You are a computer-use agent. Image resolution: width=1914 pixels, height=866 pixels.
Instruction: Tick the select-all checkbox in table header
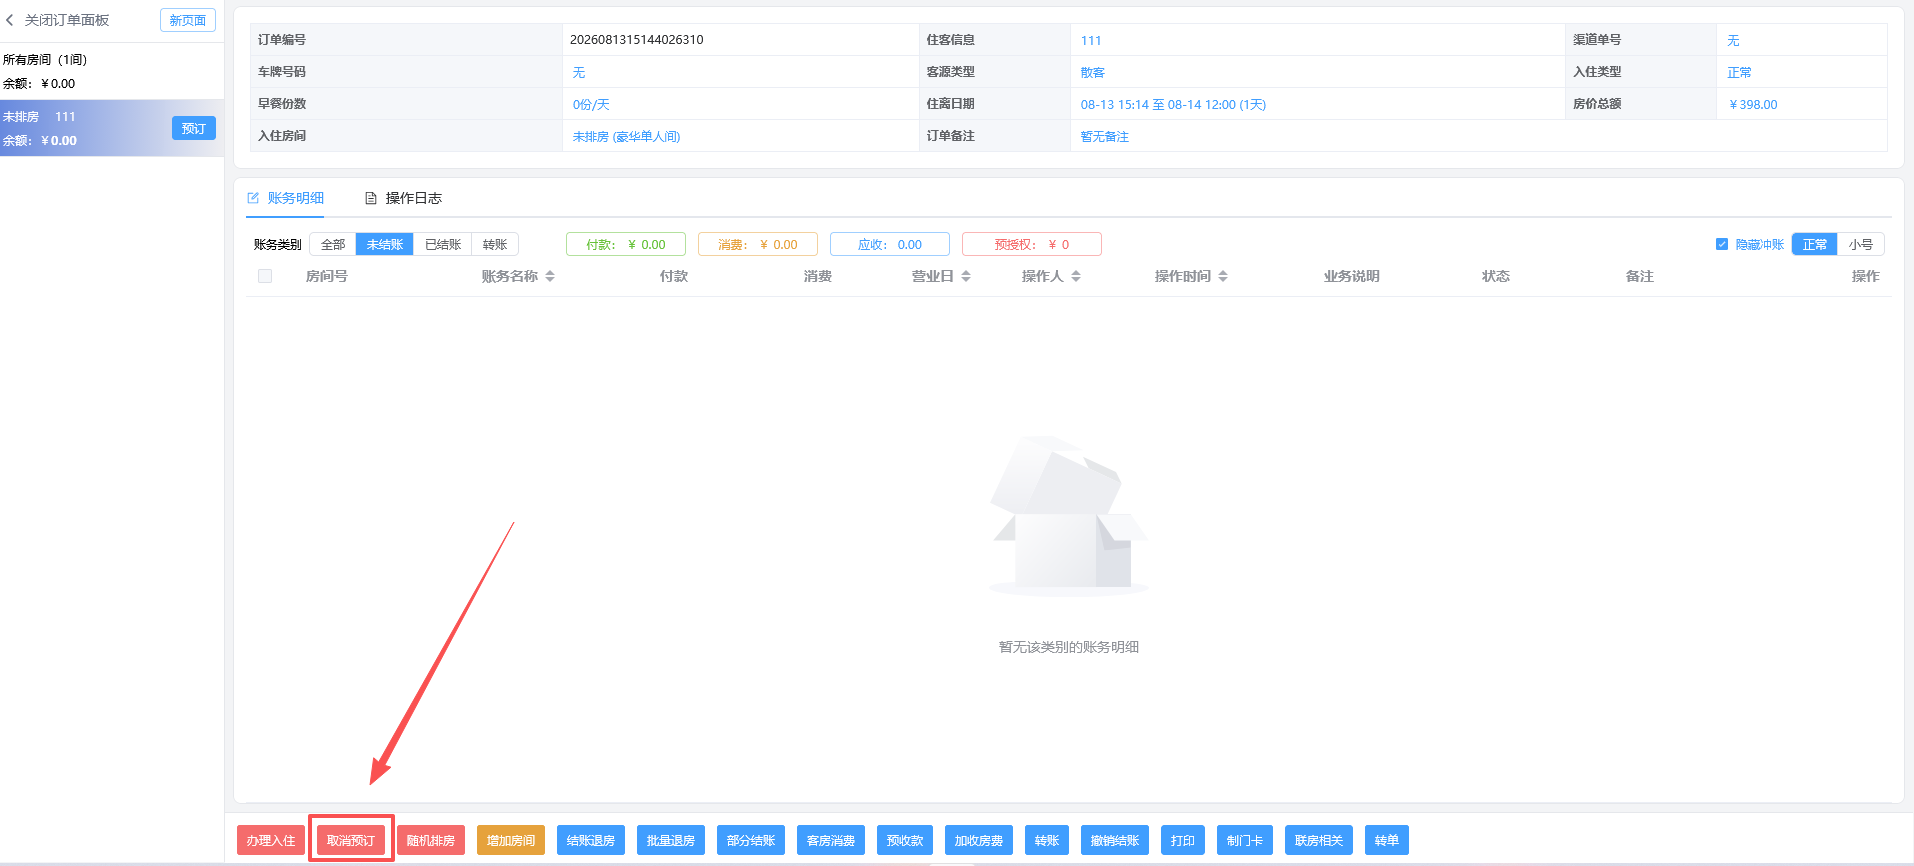point(265,276)
